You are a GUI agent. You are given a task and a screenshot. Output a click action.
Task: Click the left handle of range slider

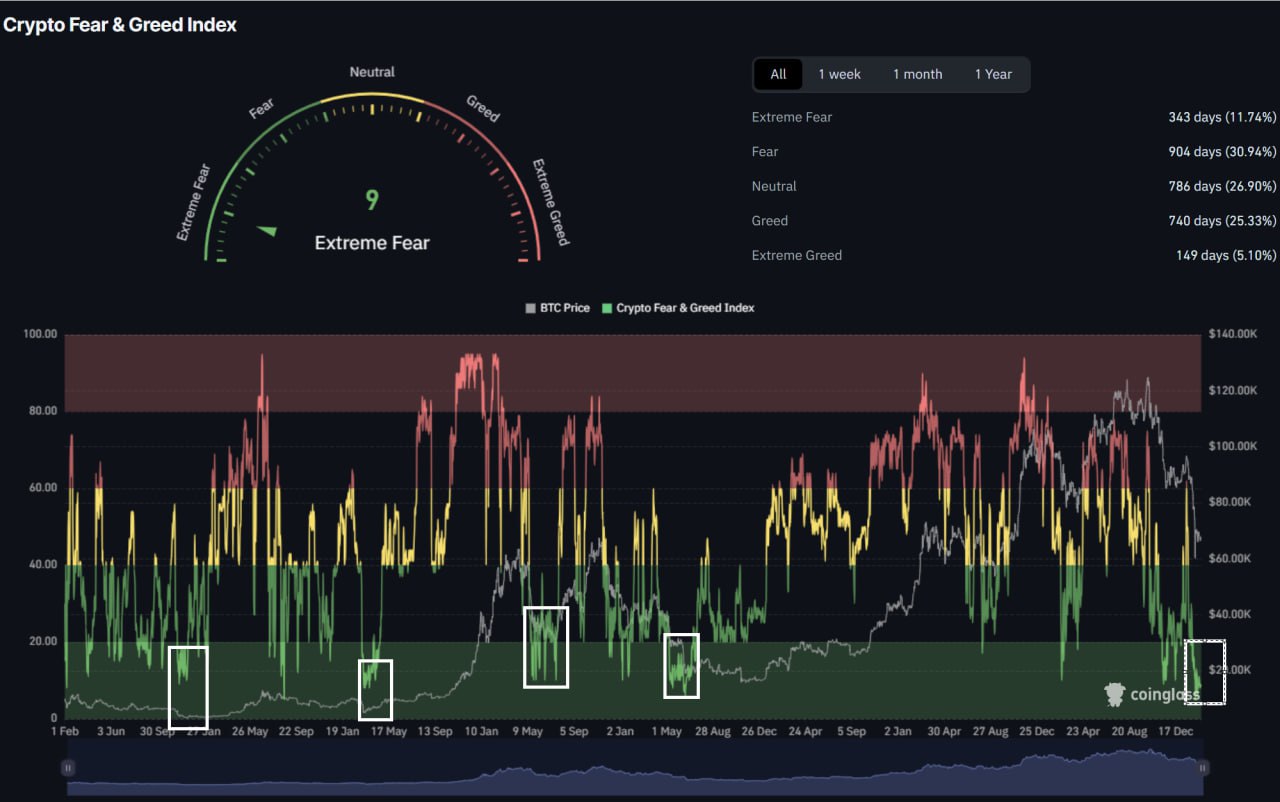pos(68,767)
